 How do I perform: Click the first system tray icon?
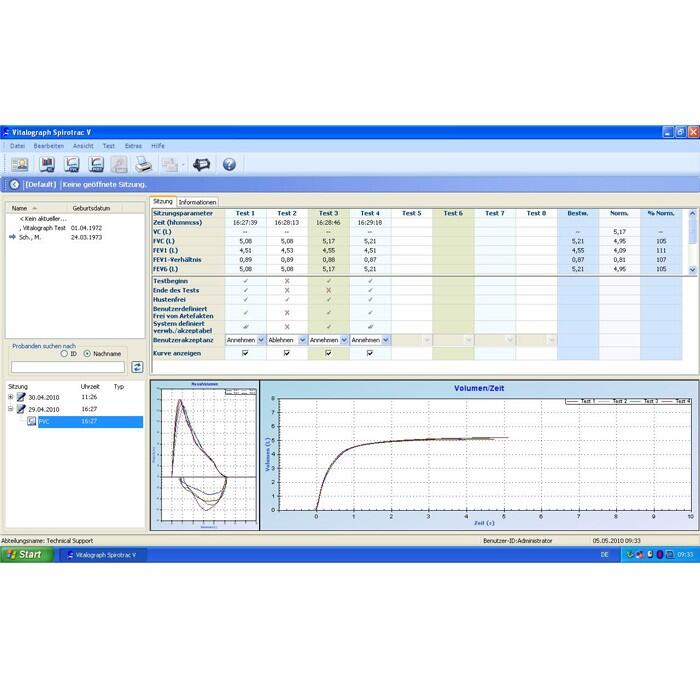(630, 554)
